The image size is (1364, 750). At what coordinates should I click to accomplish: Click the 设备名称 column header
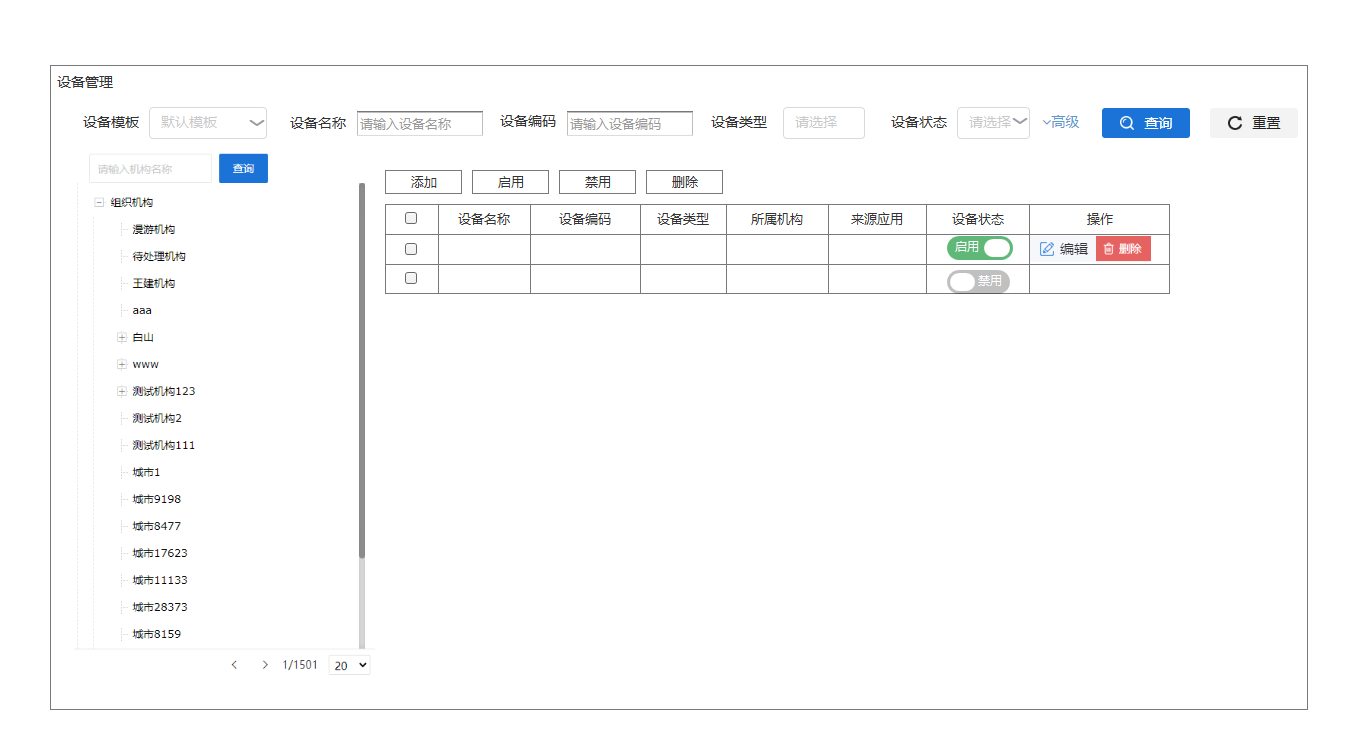(x=484, y=219)
